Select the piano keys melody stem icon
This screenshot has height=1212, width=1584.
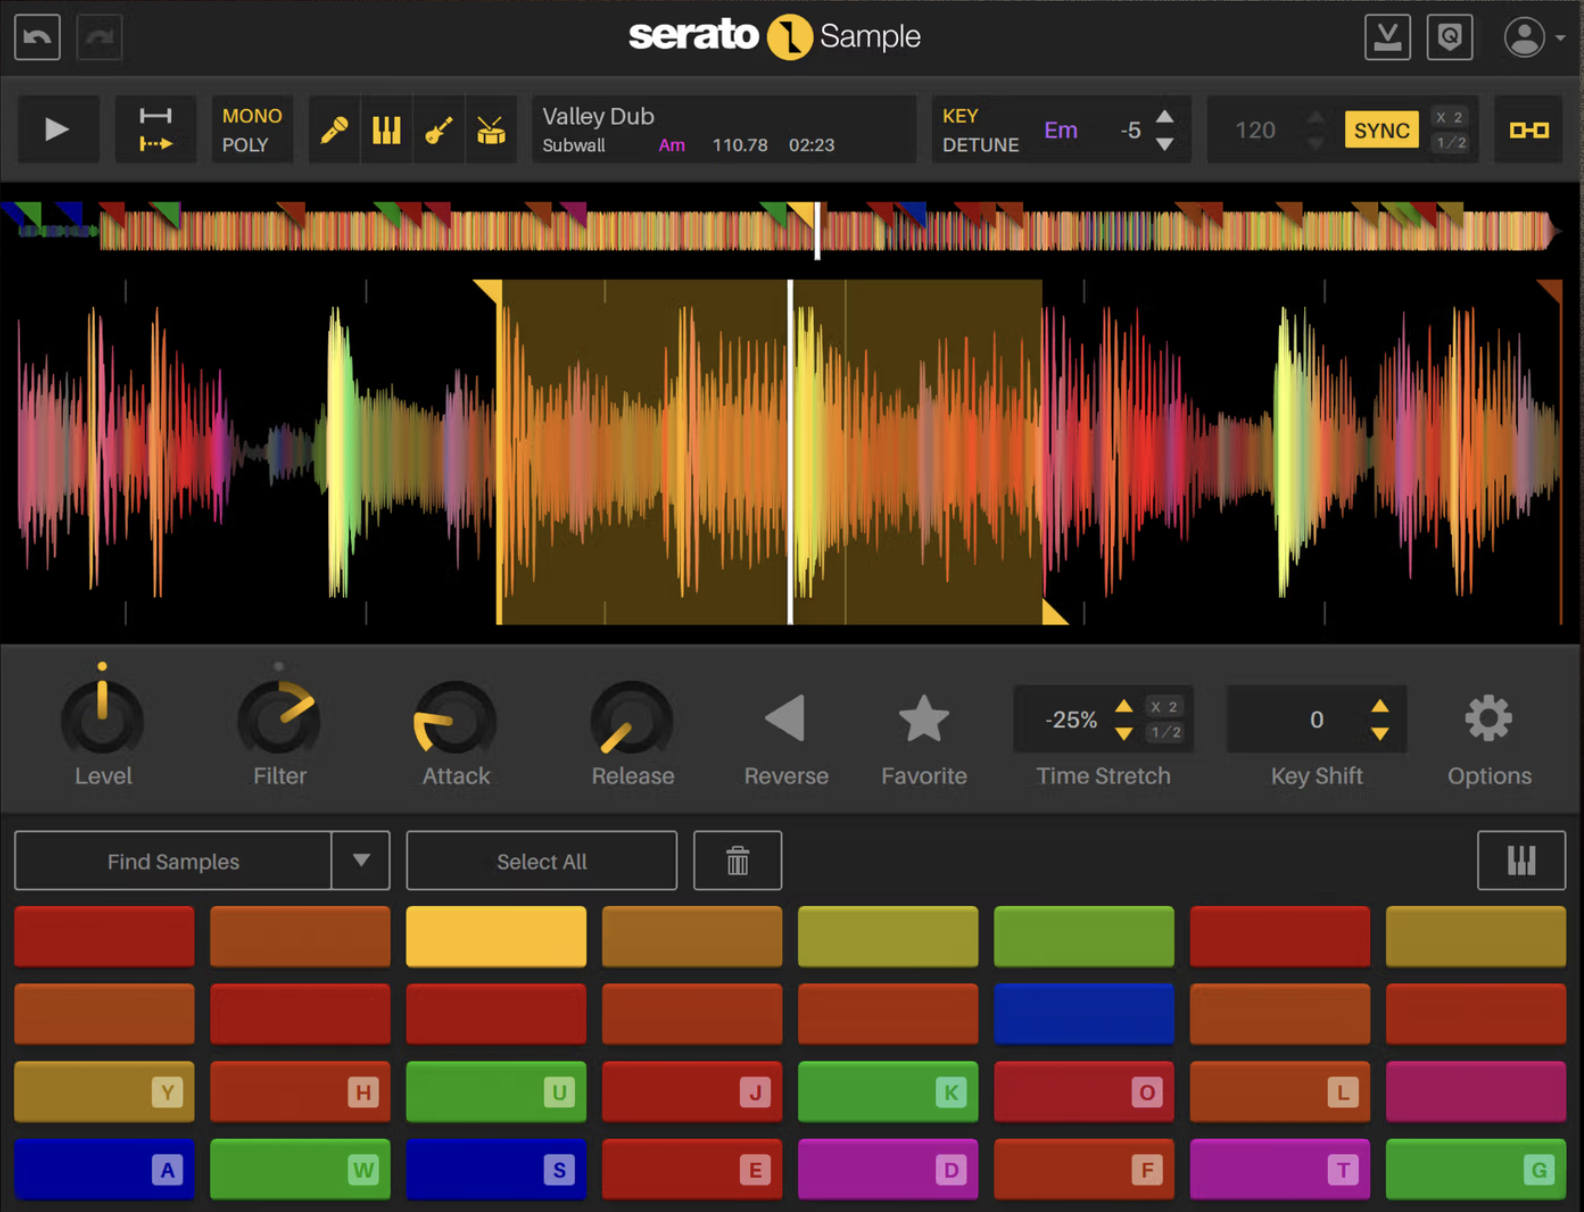(386, 130)
